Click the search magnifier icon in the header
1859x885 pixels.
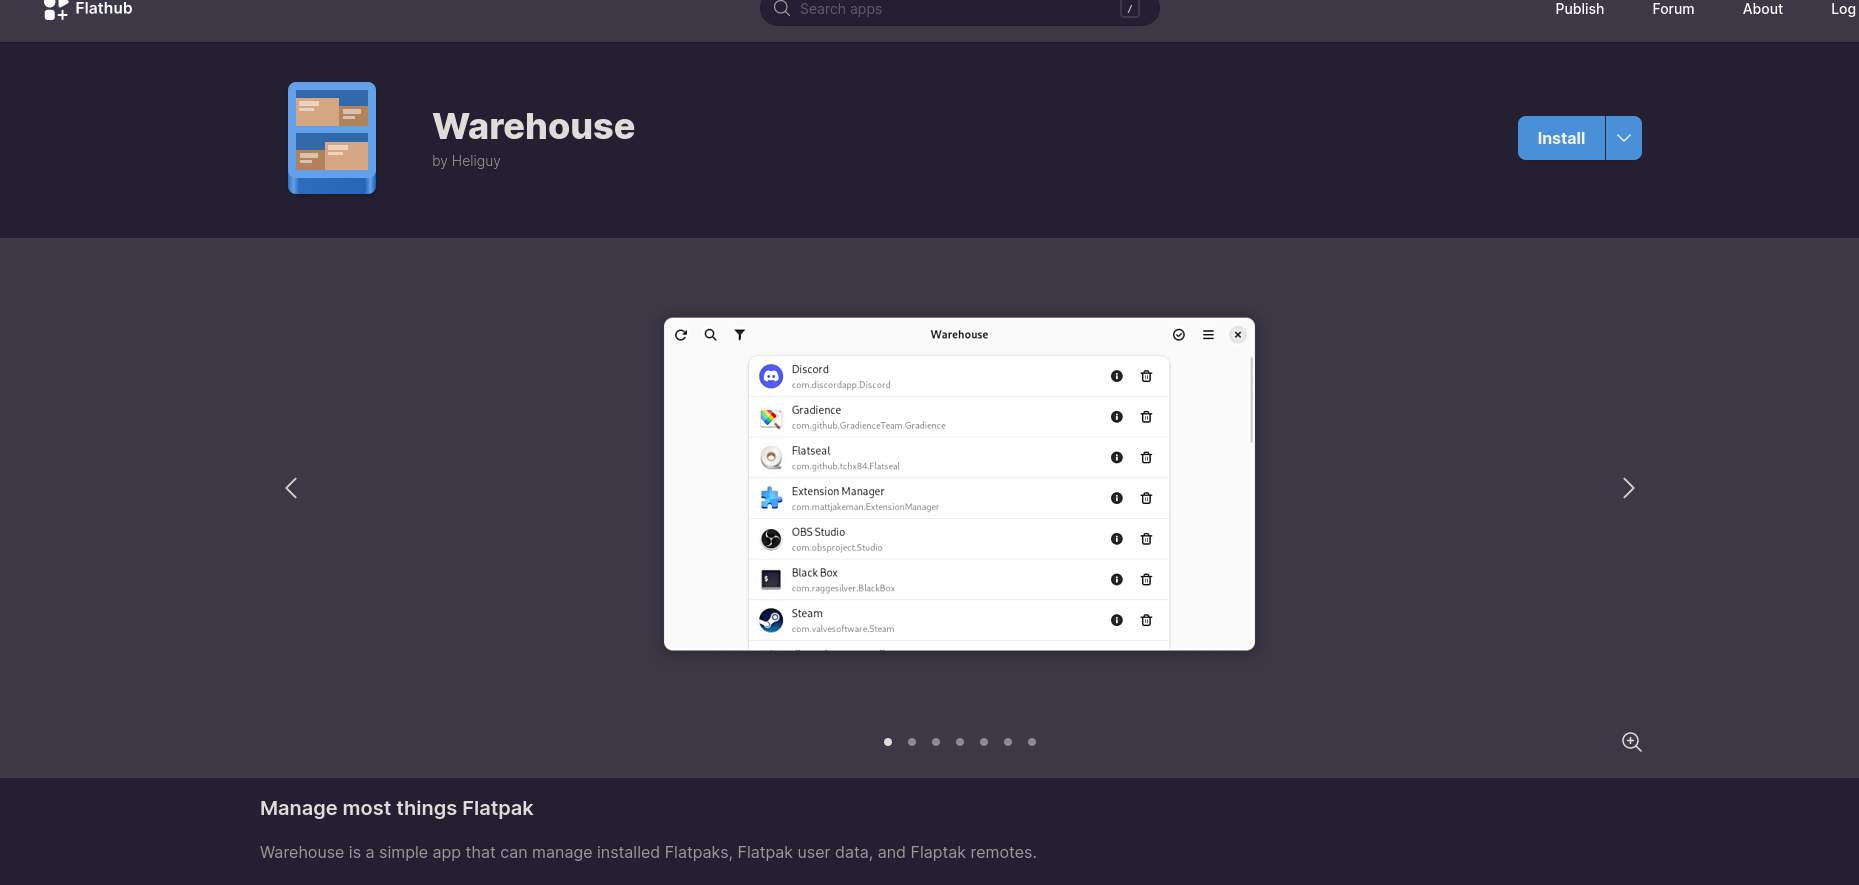782,9
